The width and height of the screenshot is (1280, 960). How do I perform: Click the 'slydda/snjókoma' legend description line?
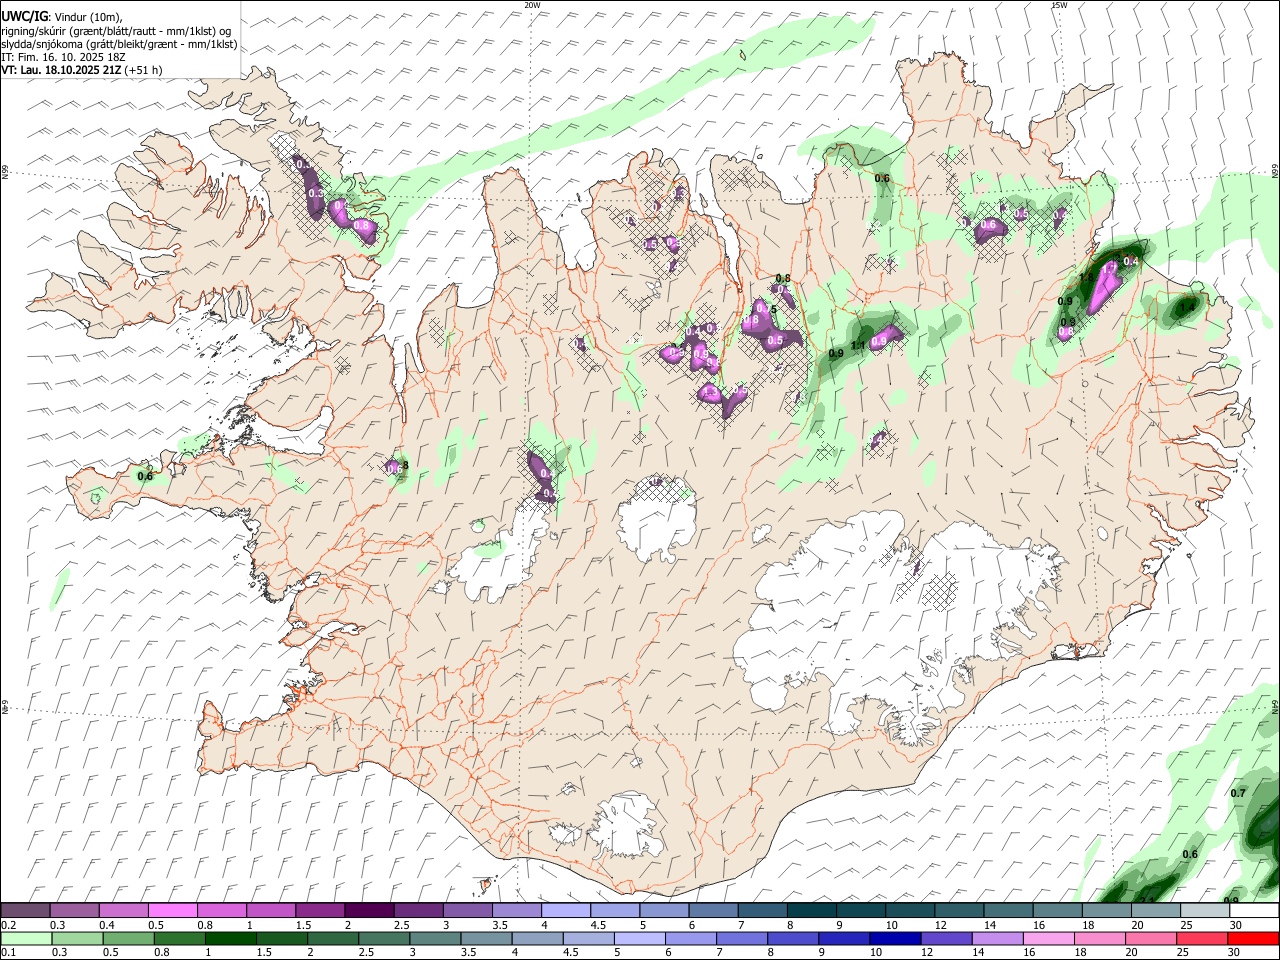click(x=119, y=44)
